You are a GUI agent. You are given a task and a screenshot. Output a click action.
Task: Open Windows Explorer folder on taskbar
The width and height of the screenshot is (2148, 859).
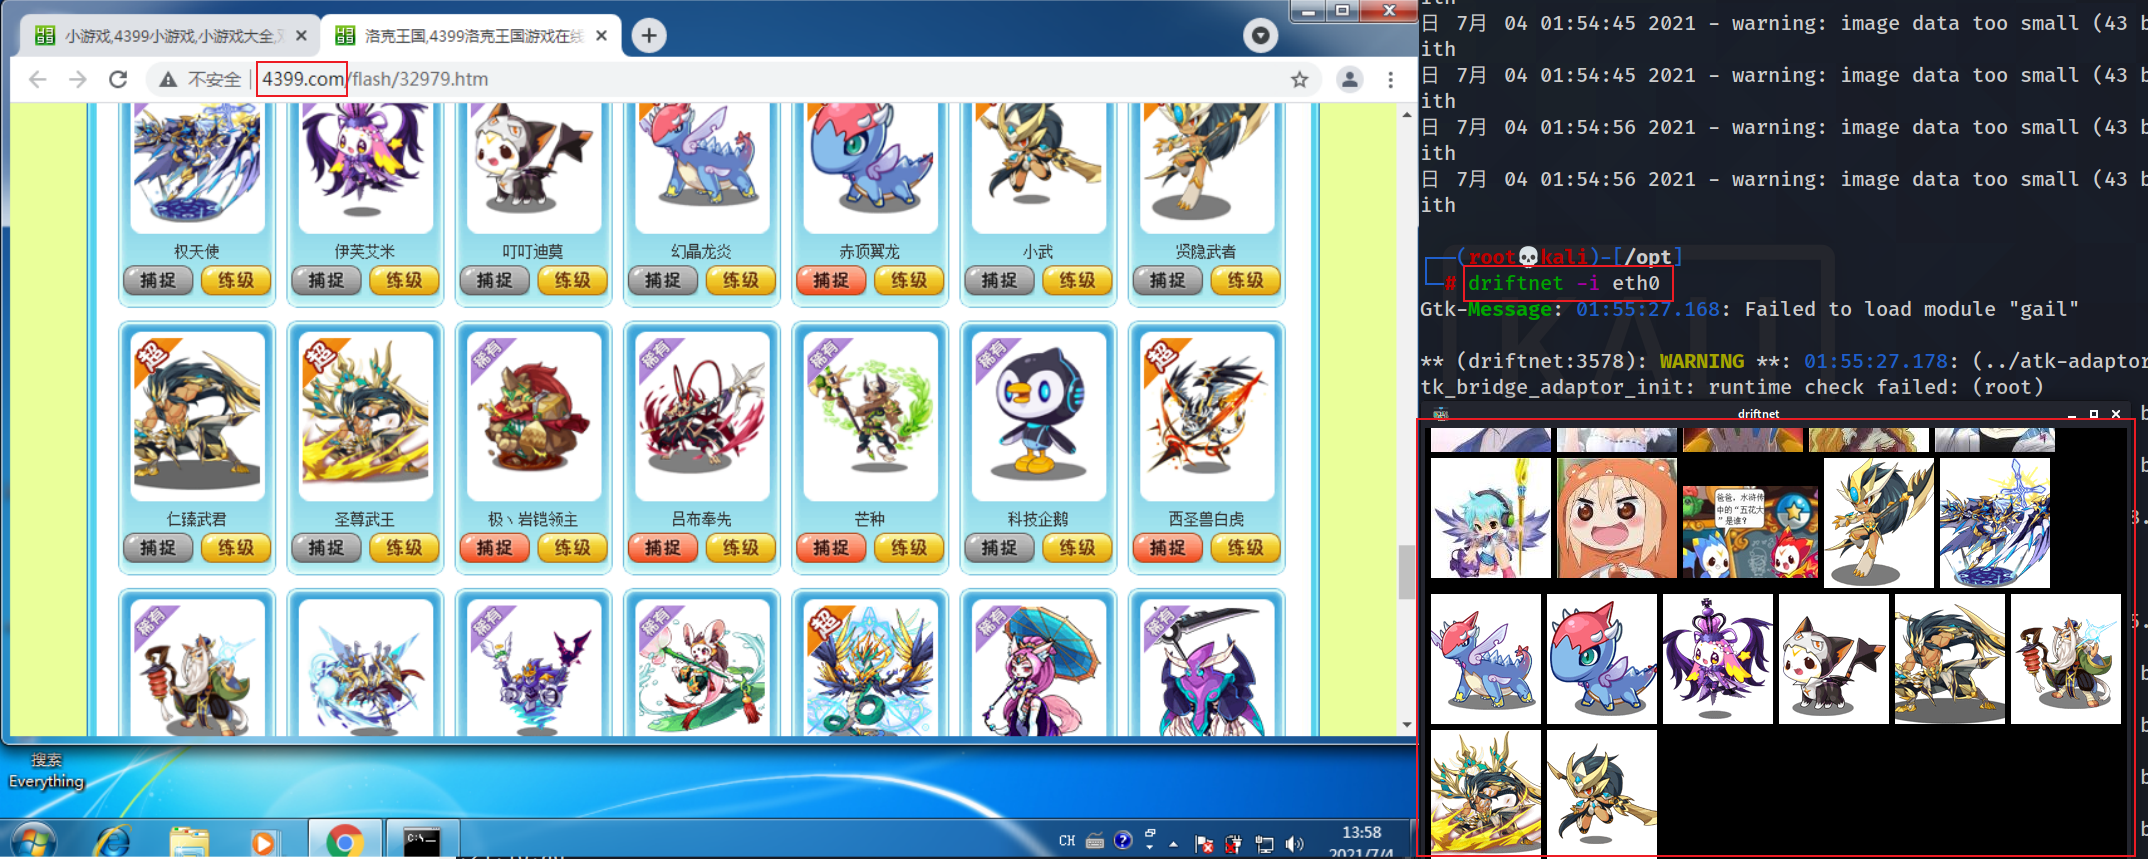click(x=188, y=841)
